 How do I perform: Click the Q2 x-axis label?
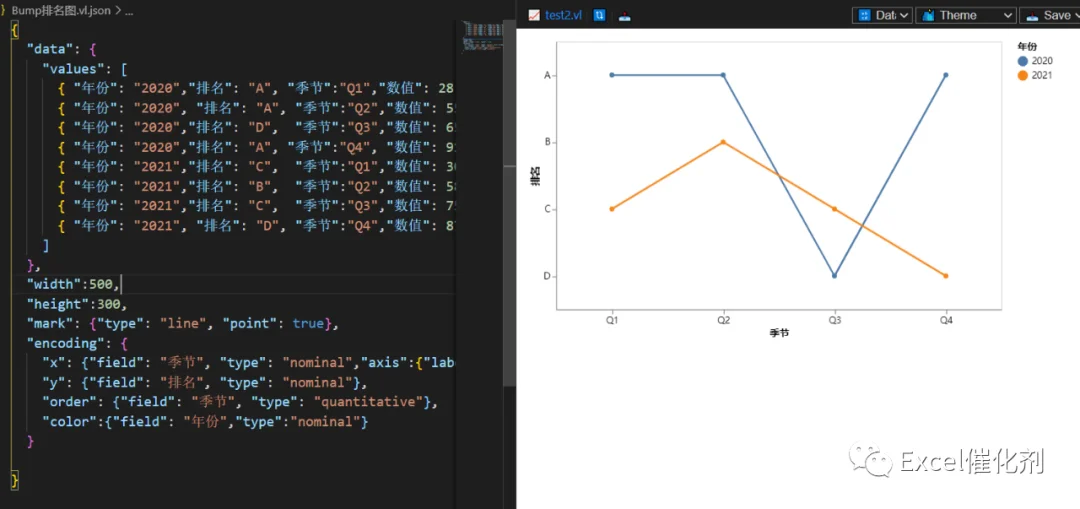click(x=723, y=320)
